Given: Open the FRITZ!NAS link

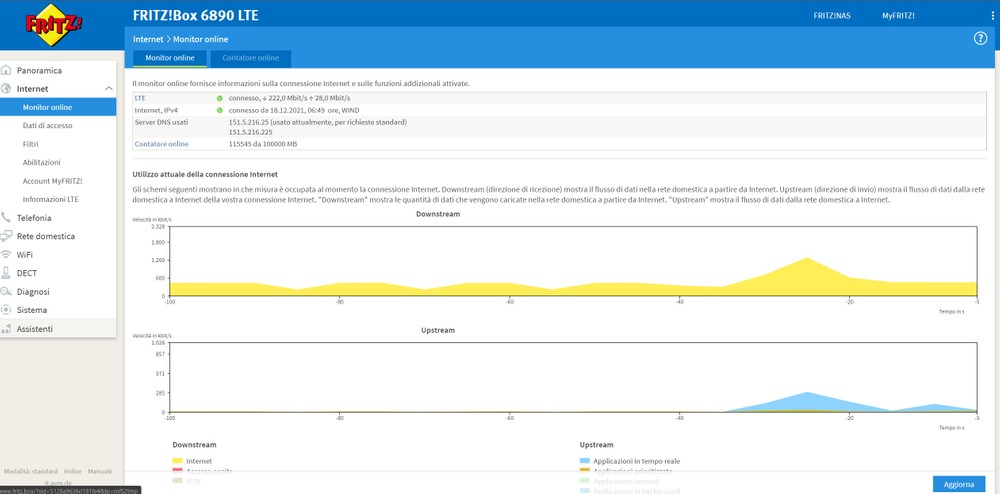Looking at the screenshot, I should coord(832,16).
